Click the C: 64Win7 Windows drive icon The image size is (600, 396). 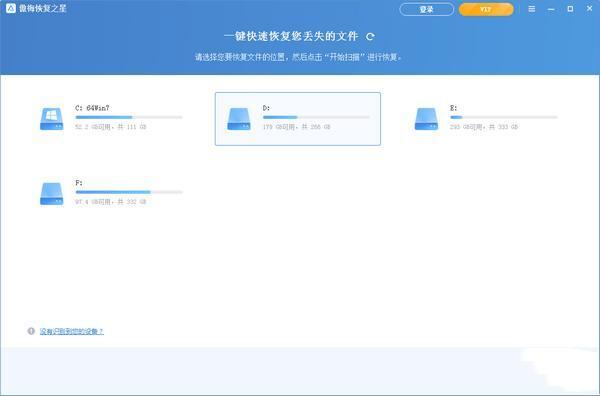tap(52, 119)
